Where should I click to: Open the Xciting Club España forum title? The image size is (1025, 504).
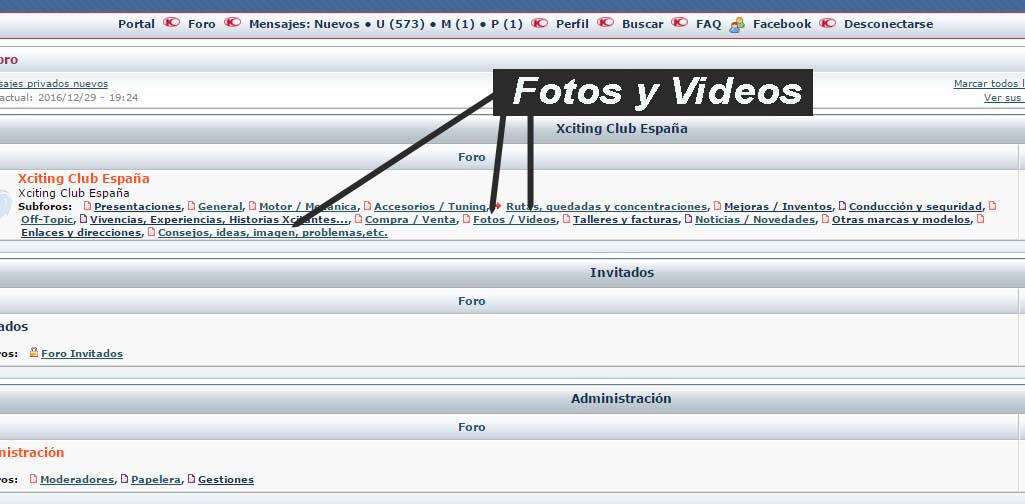84,179
